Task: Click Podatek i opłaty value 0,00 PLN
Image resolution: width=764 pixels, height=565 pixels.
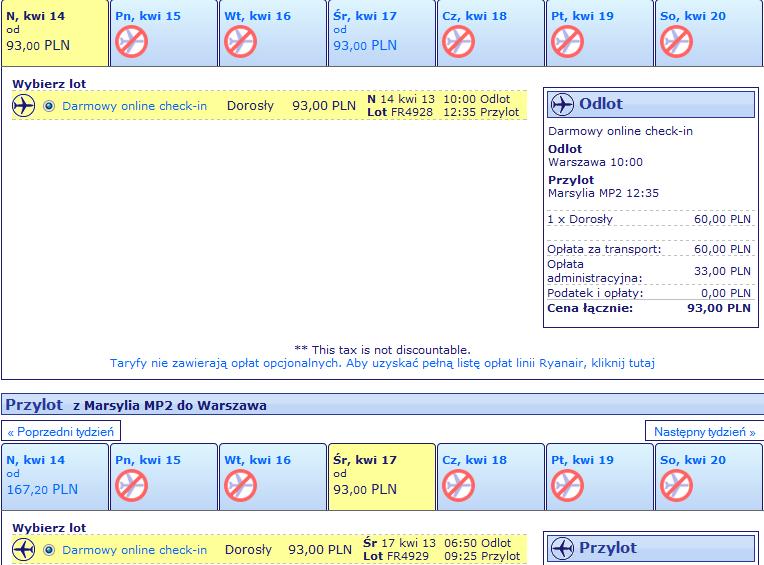Action: (x=726, y=293)
